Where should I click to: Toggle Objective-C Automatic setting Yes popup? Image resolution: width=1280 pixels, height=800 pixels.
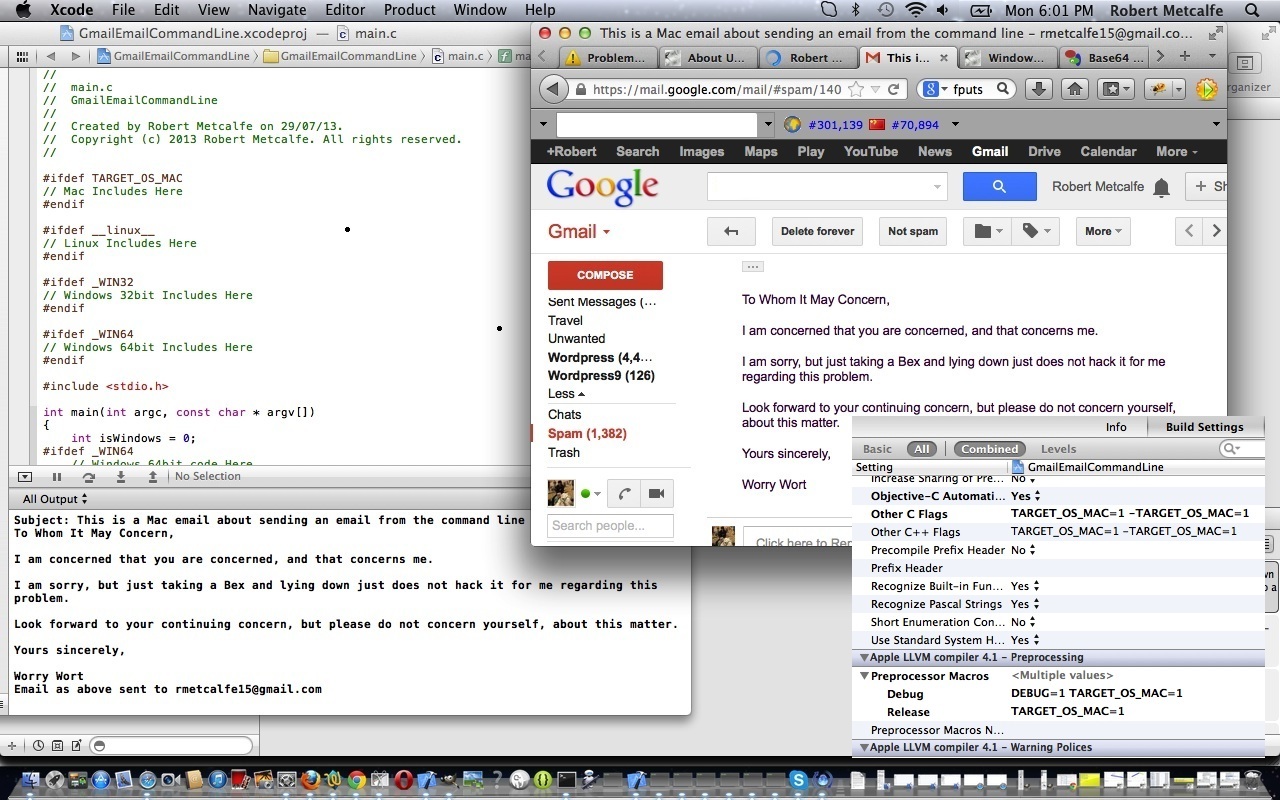(x=1025, y=496)
